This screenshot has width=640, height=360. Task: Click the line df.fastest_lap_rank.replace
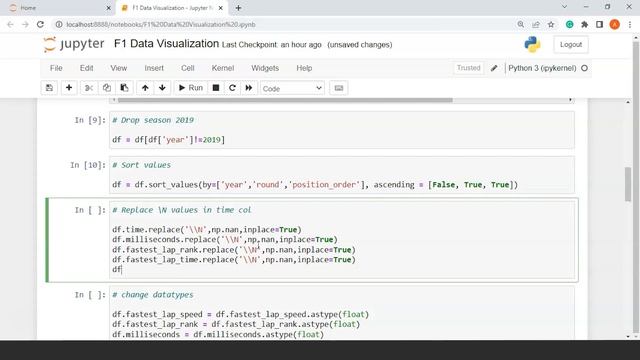point(234,249)
